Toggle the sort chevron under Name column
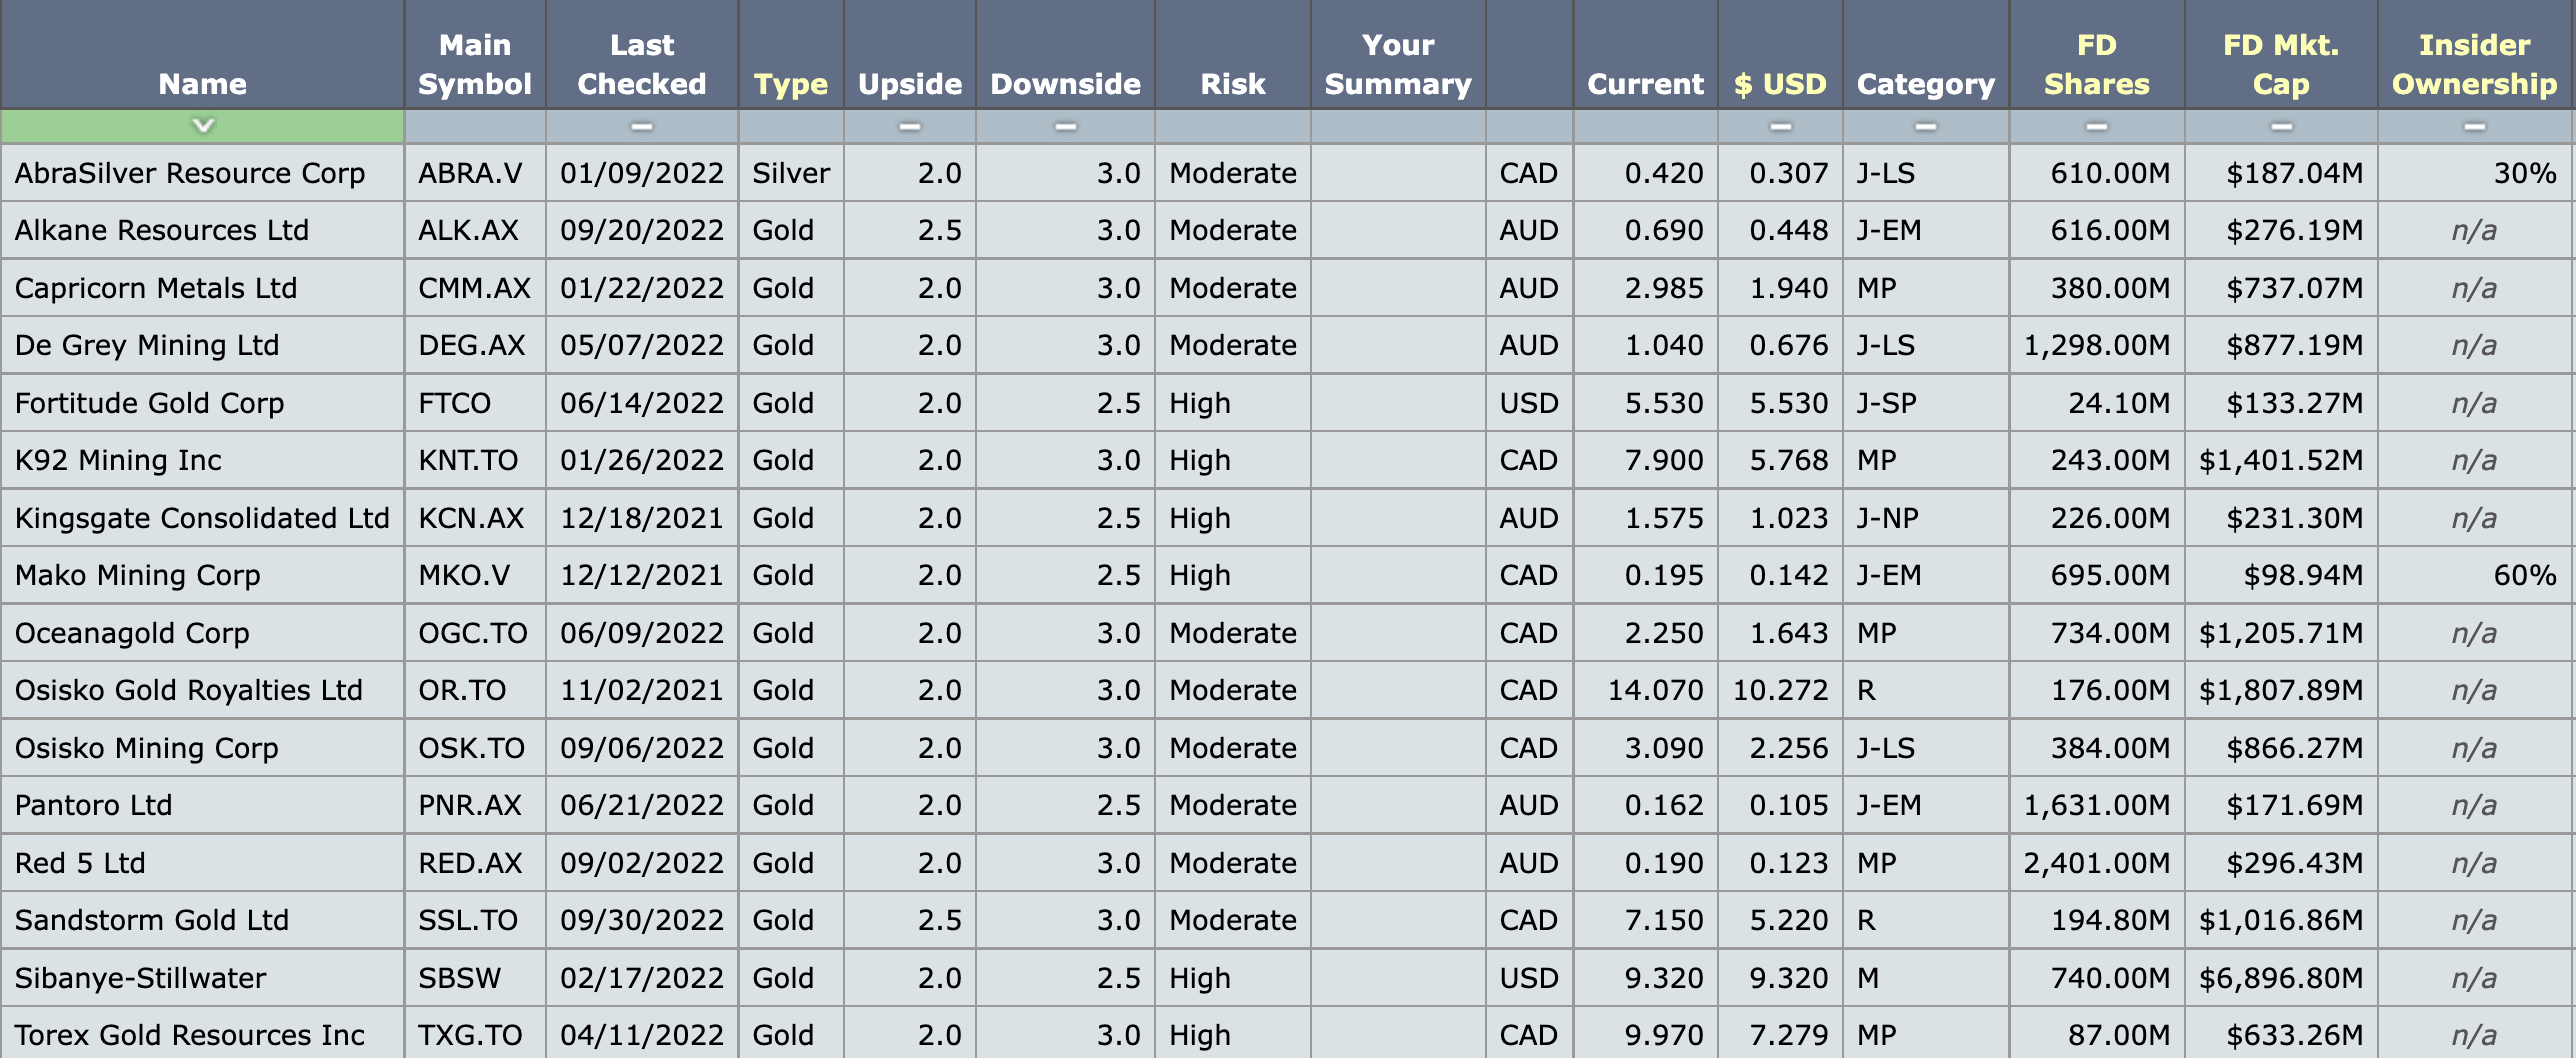 click(203, 126)
